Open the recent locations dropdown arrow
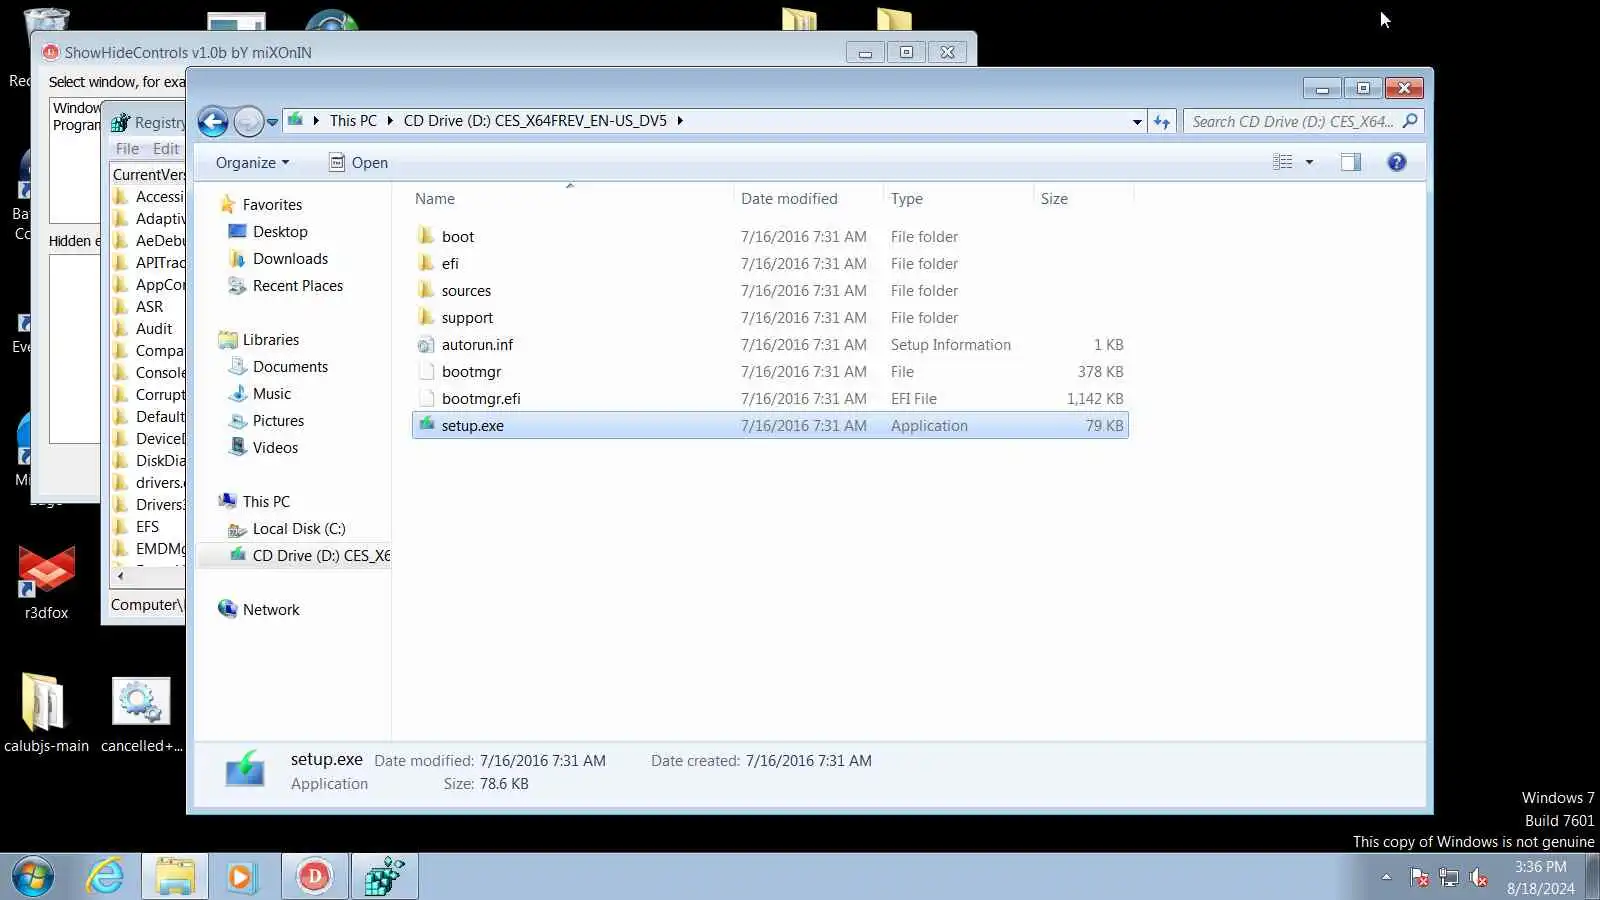This screenshot has height=900, width=1600. 272,122
